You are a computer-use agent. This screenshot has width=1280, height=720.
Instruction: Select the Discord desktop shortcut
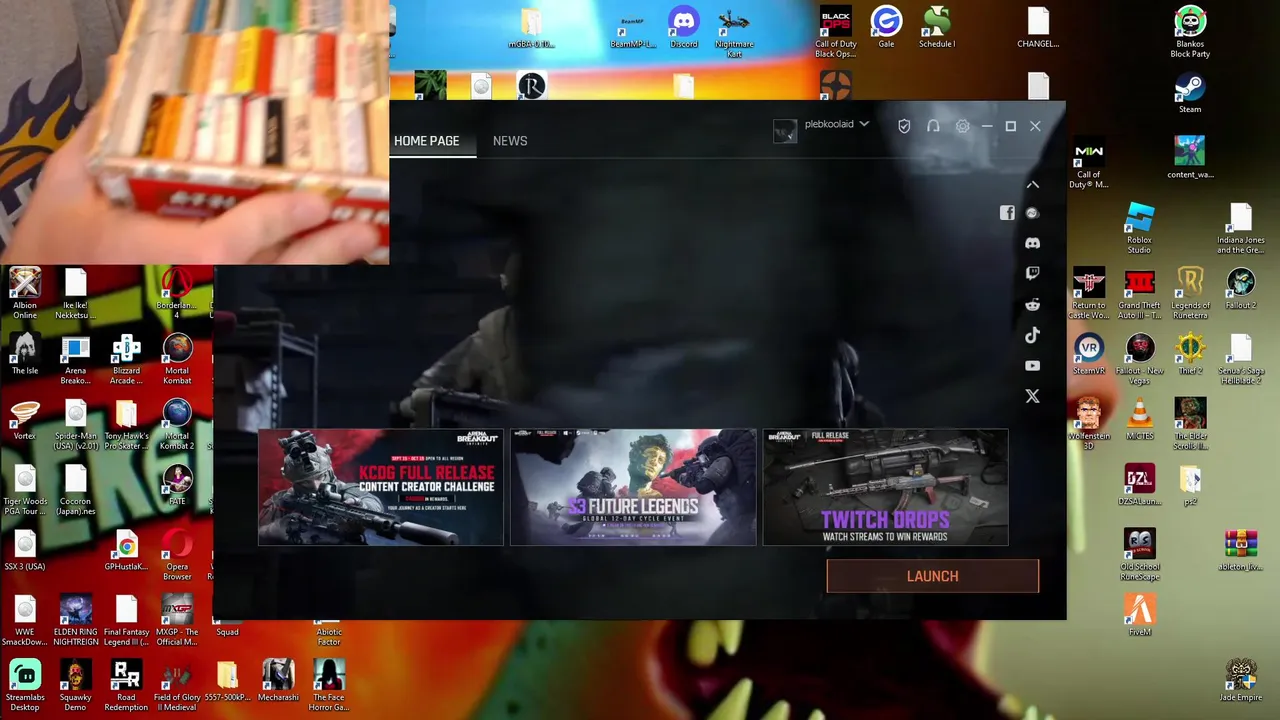tap(684, 28)
